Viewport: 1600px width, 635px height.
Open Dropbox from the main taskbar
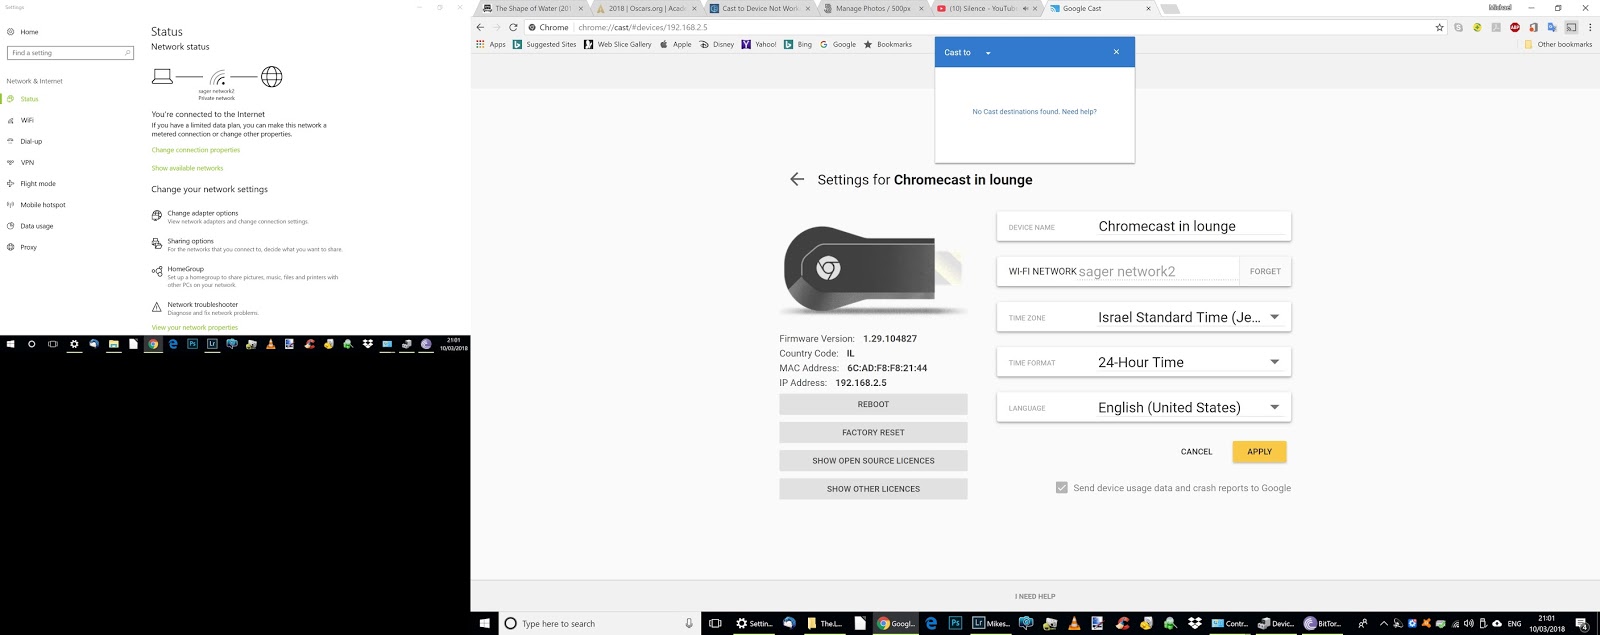[x=1194, y=623]
